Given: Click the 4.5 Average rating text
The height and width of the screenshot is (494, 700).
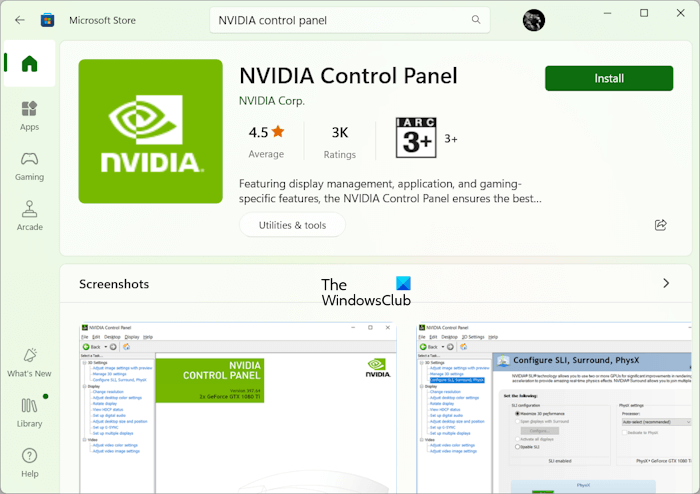Looking at the screenshot, I should pos(266,141).
